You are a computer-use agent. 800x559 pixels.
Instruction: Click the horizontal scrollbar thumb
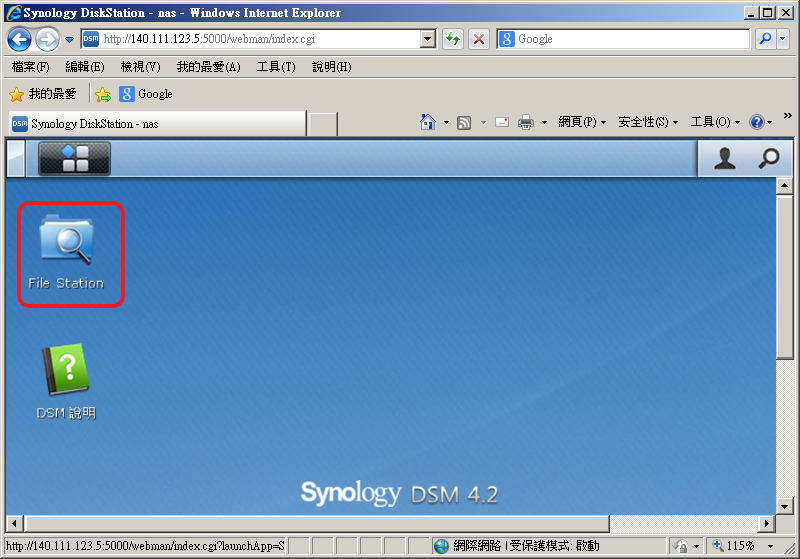tap(316, 523)
